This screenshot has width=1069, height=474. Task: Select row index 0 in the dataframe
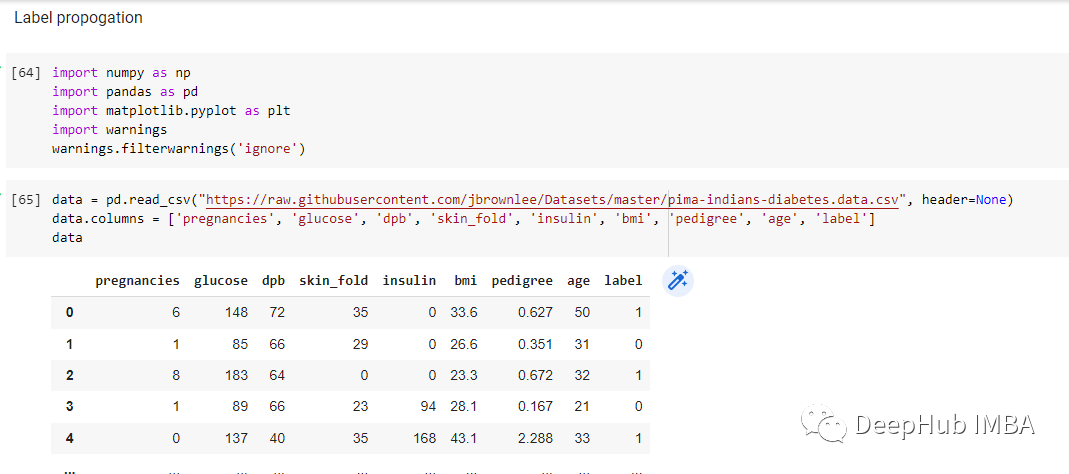pos(69,313)
